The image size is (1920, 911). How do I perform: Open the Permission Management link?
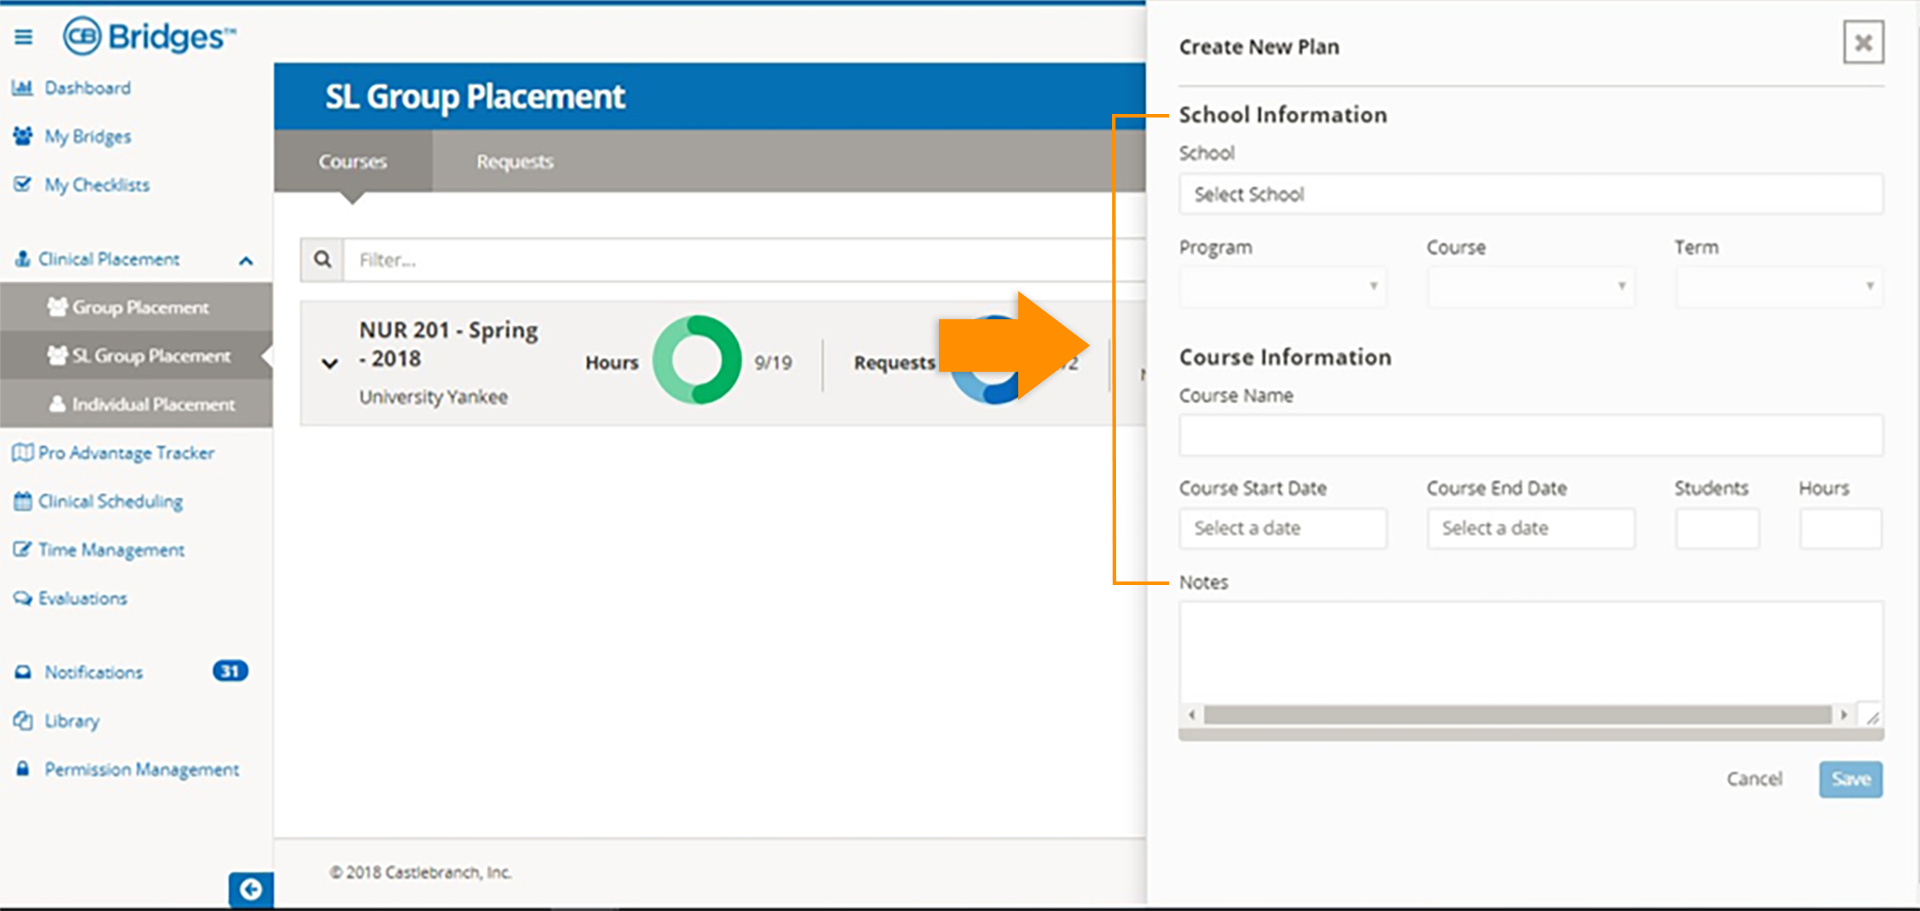(142, 769)
